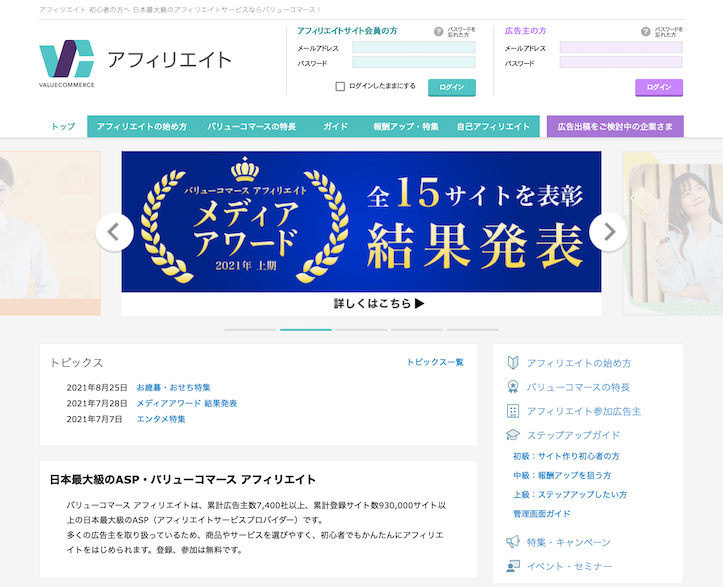
Task: Open 中級：報酬アップを狙う方 link
Action: tap(562, 475)
